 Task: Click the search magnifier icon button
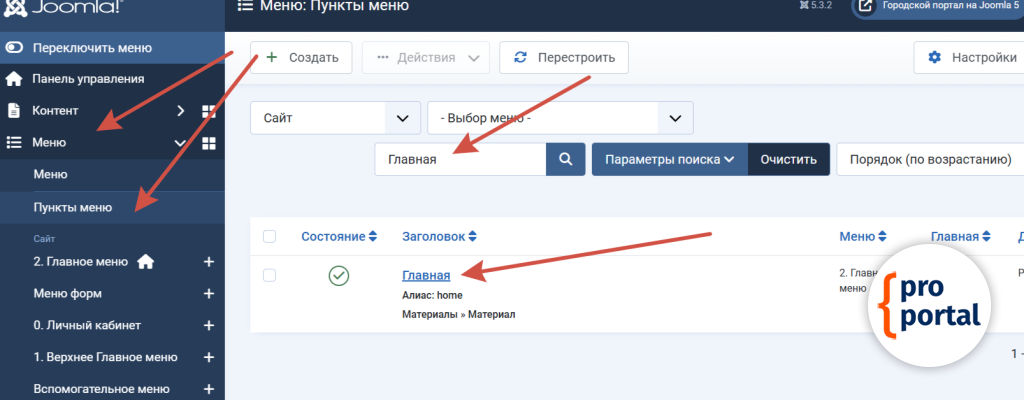[564, 159]
